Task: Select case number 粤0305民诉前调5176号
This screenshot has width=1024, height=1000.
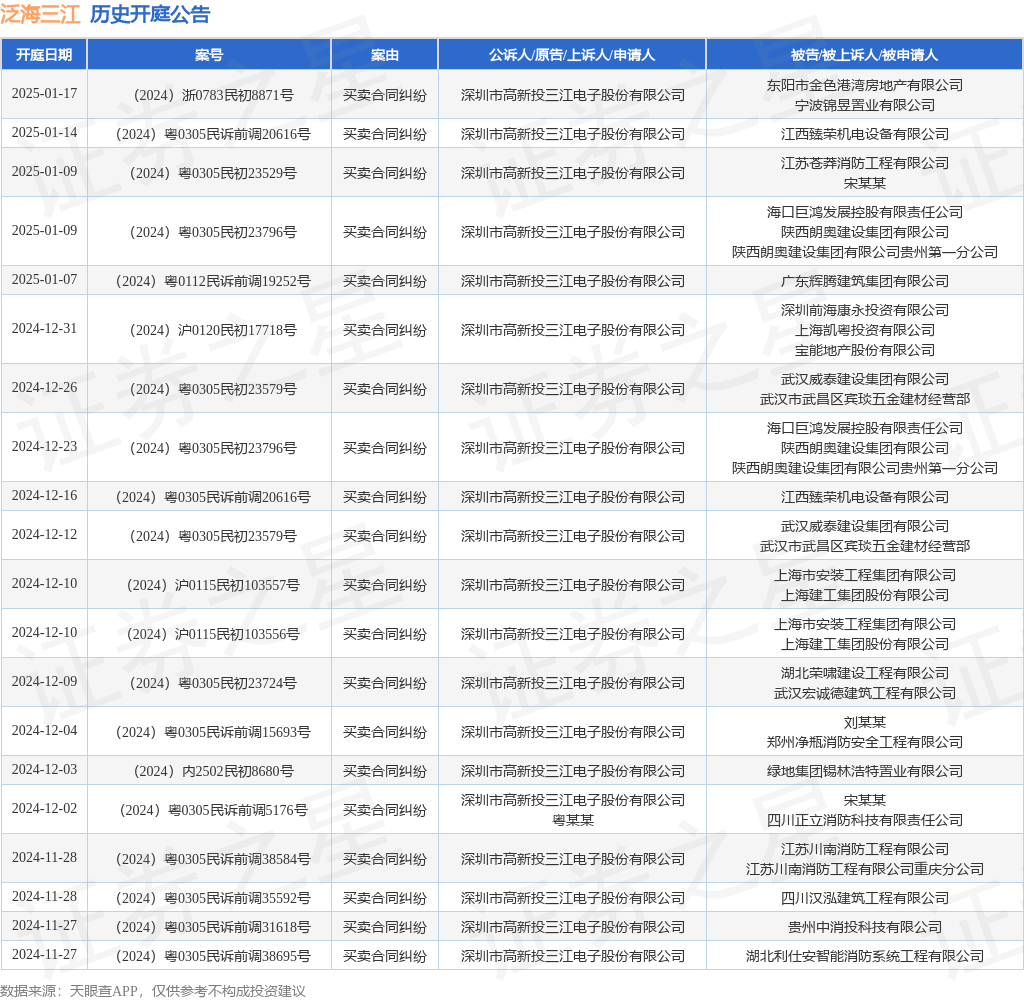Action: 238,811
